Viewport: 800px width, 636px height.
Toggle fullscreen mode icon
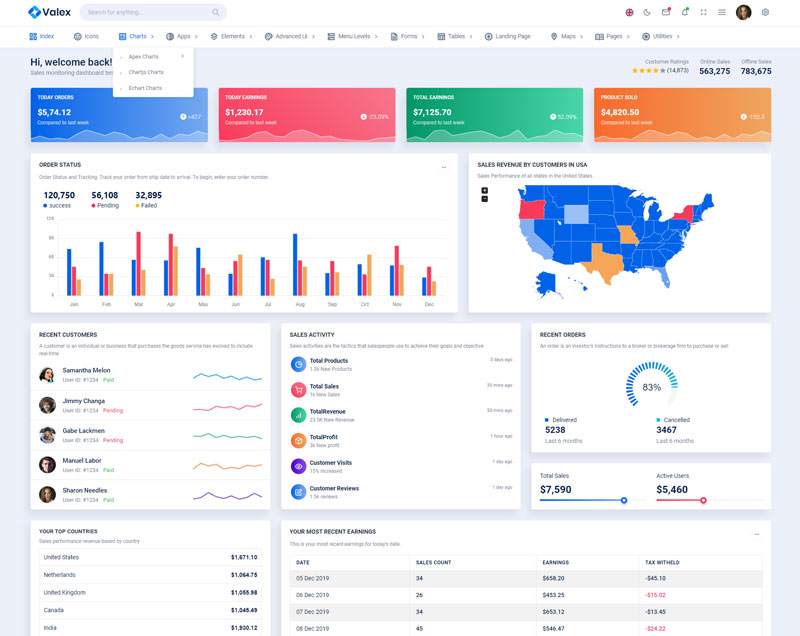tap(703, 12)
